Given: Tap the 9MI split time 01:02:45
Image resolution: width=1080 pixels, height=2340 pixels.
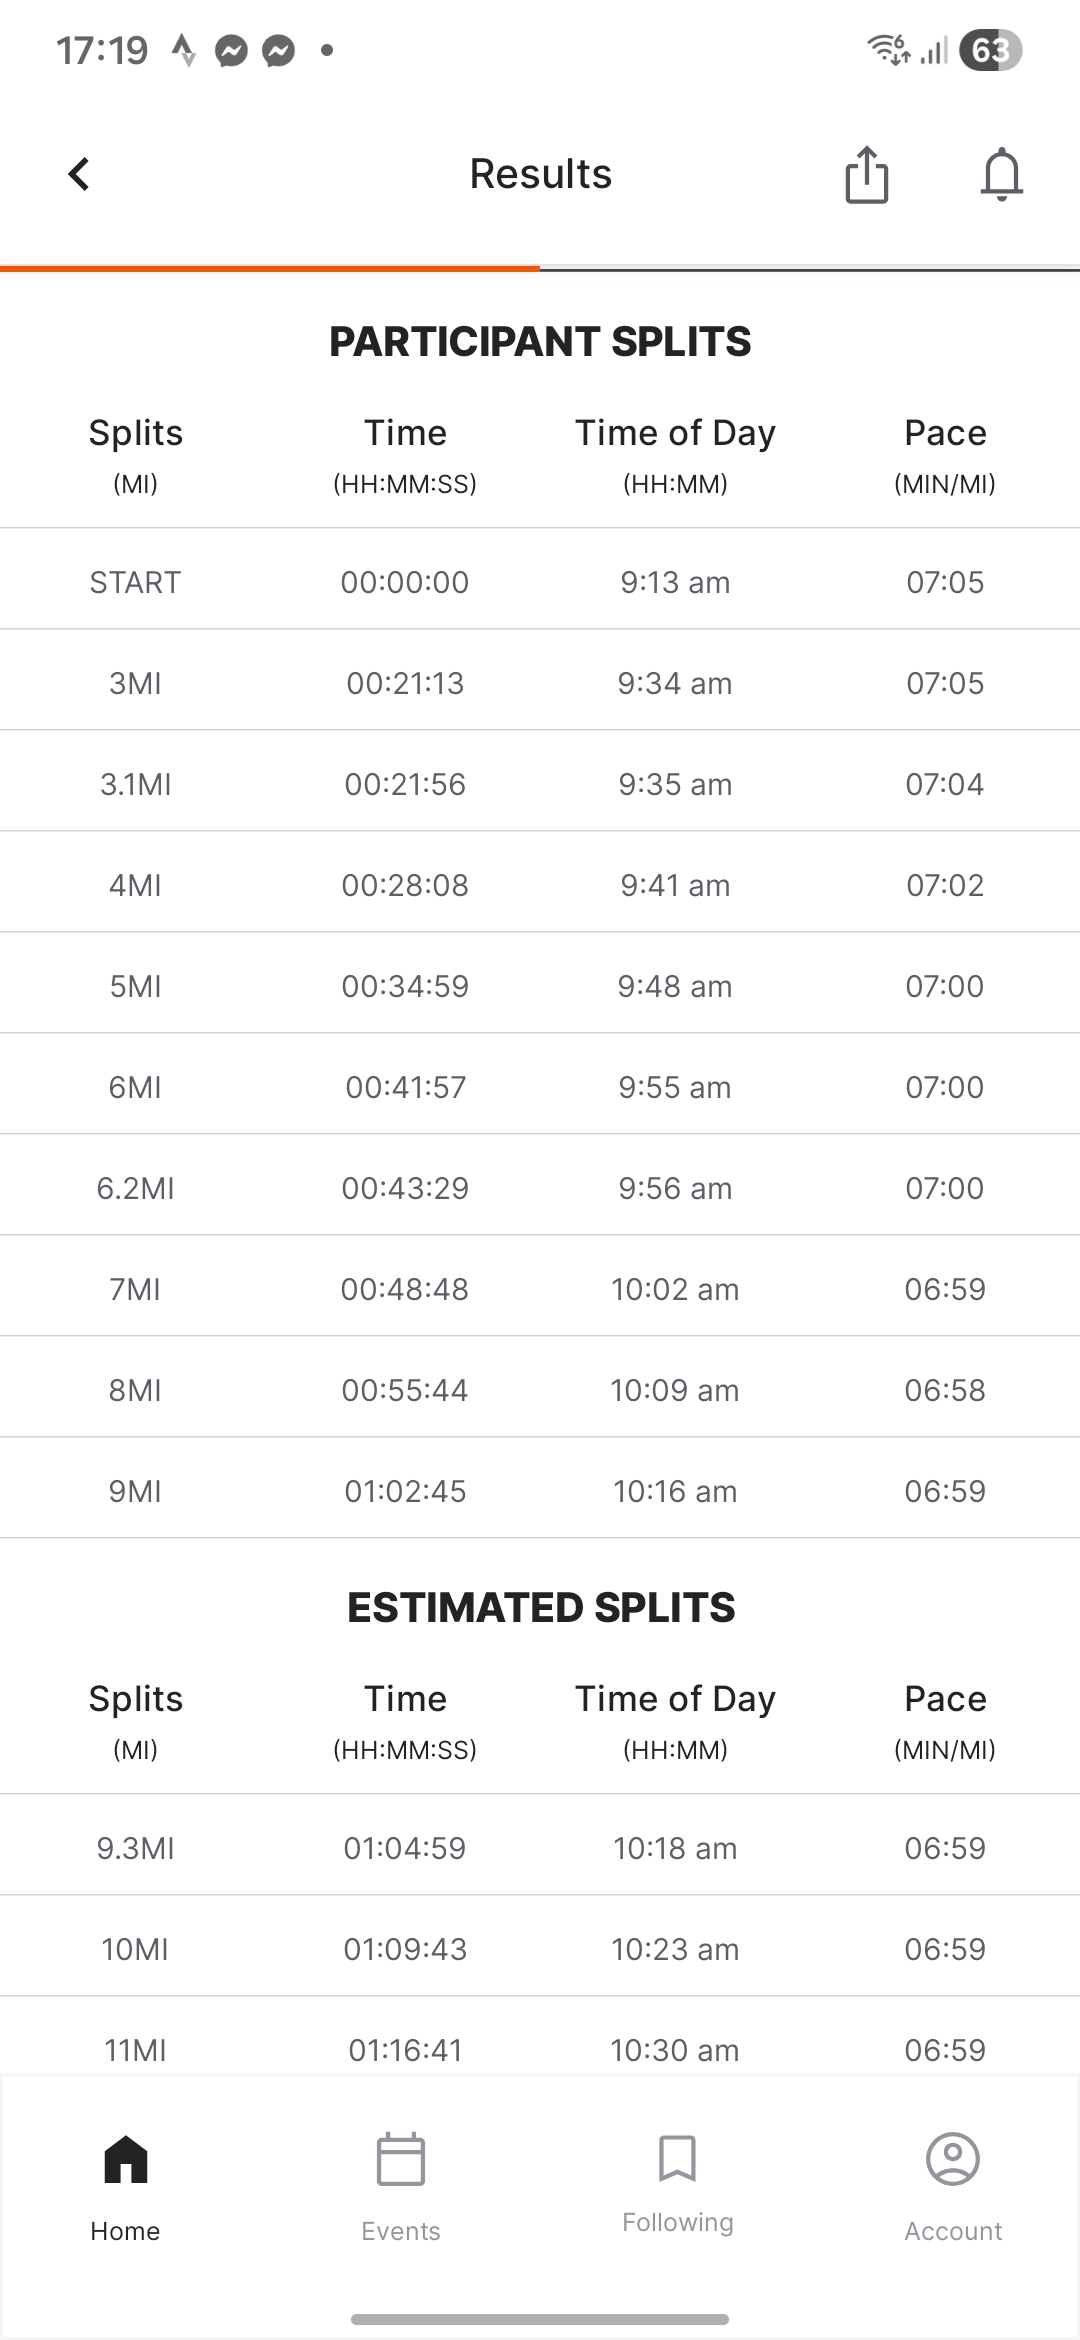Looking at the screenshot, I should pos(405,1491).
